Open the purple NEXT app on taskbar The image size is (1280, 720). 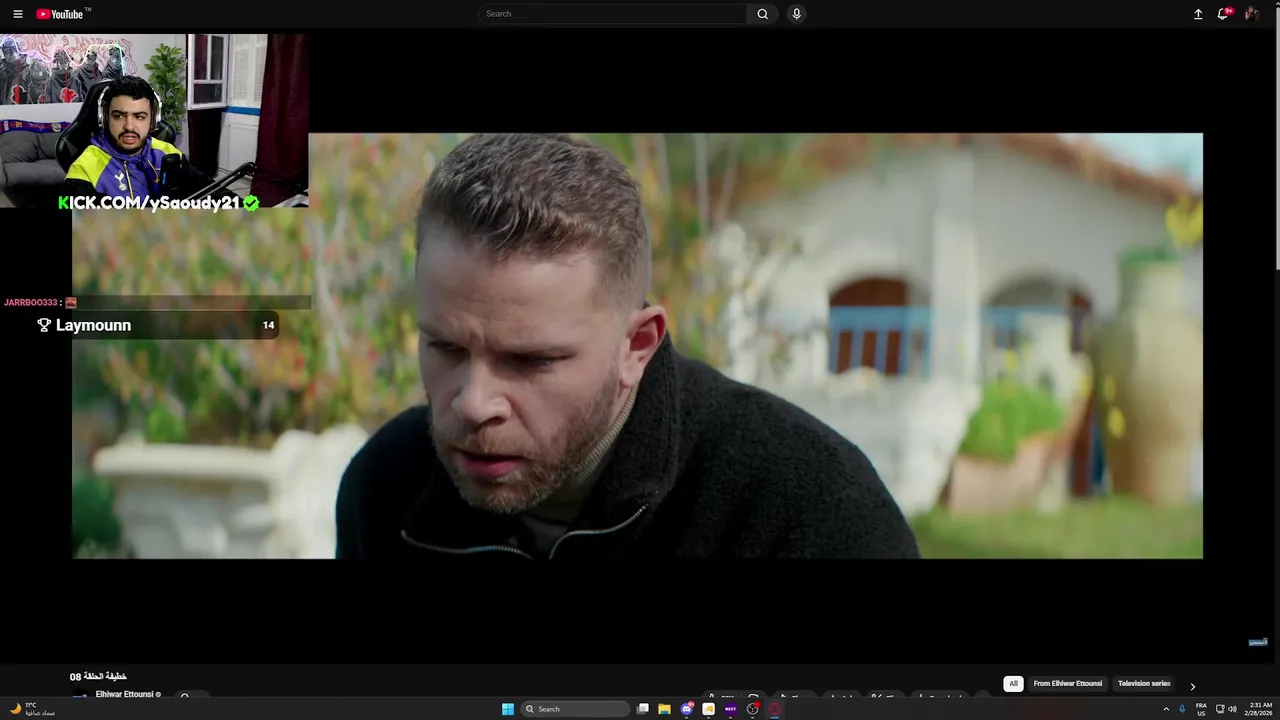(730, 709)
